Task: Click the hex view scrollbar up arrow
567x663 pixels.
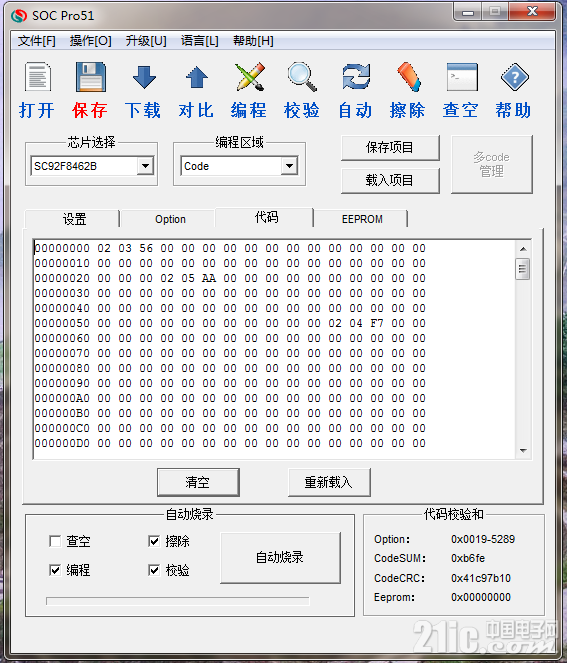Action: pos(523,249)
